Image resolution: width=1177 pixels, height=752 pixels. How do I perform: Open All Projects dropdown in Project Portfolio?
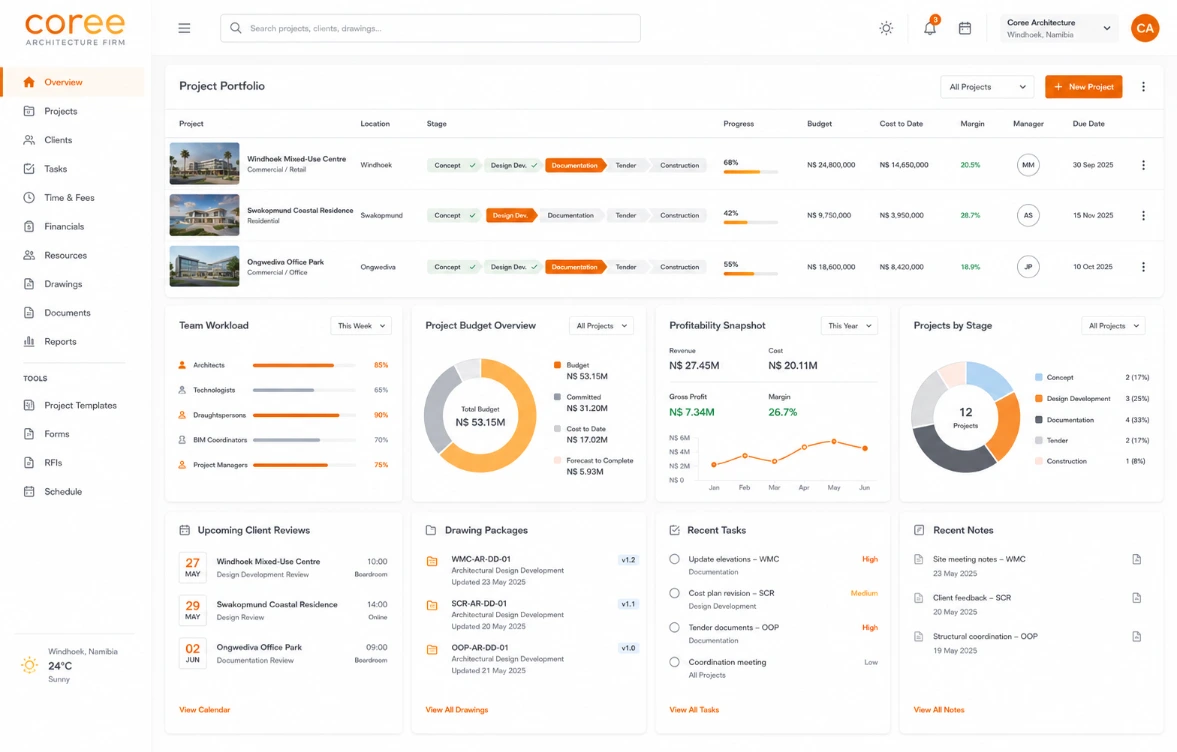coord(987,87)
